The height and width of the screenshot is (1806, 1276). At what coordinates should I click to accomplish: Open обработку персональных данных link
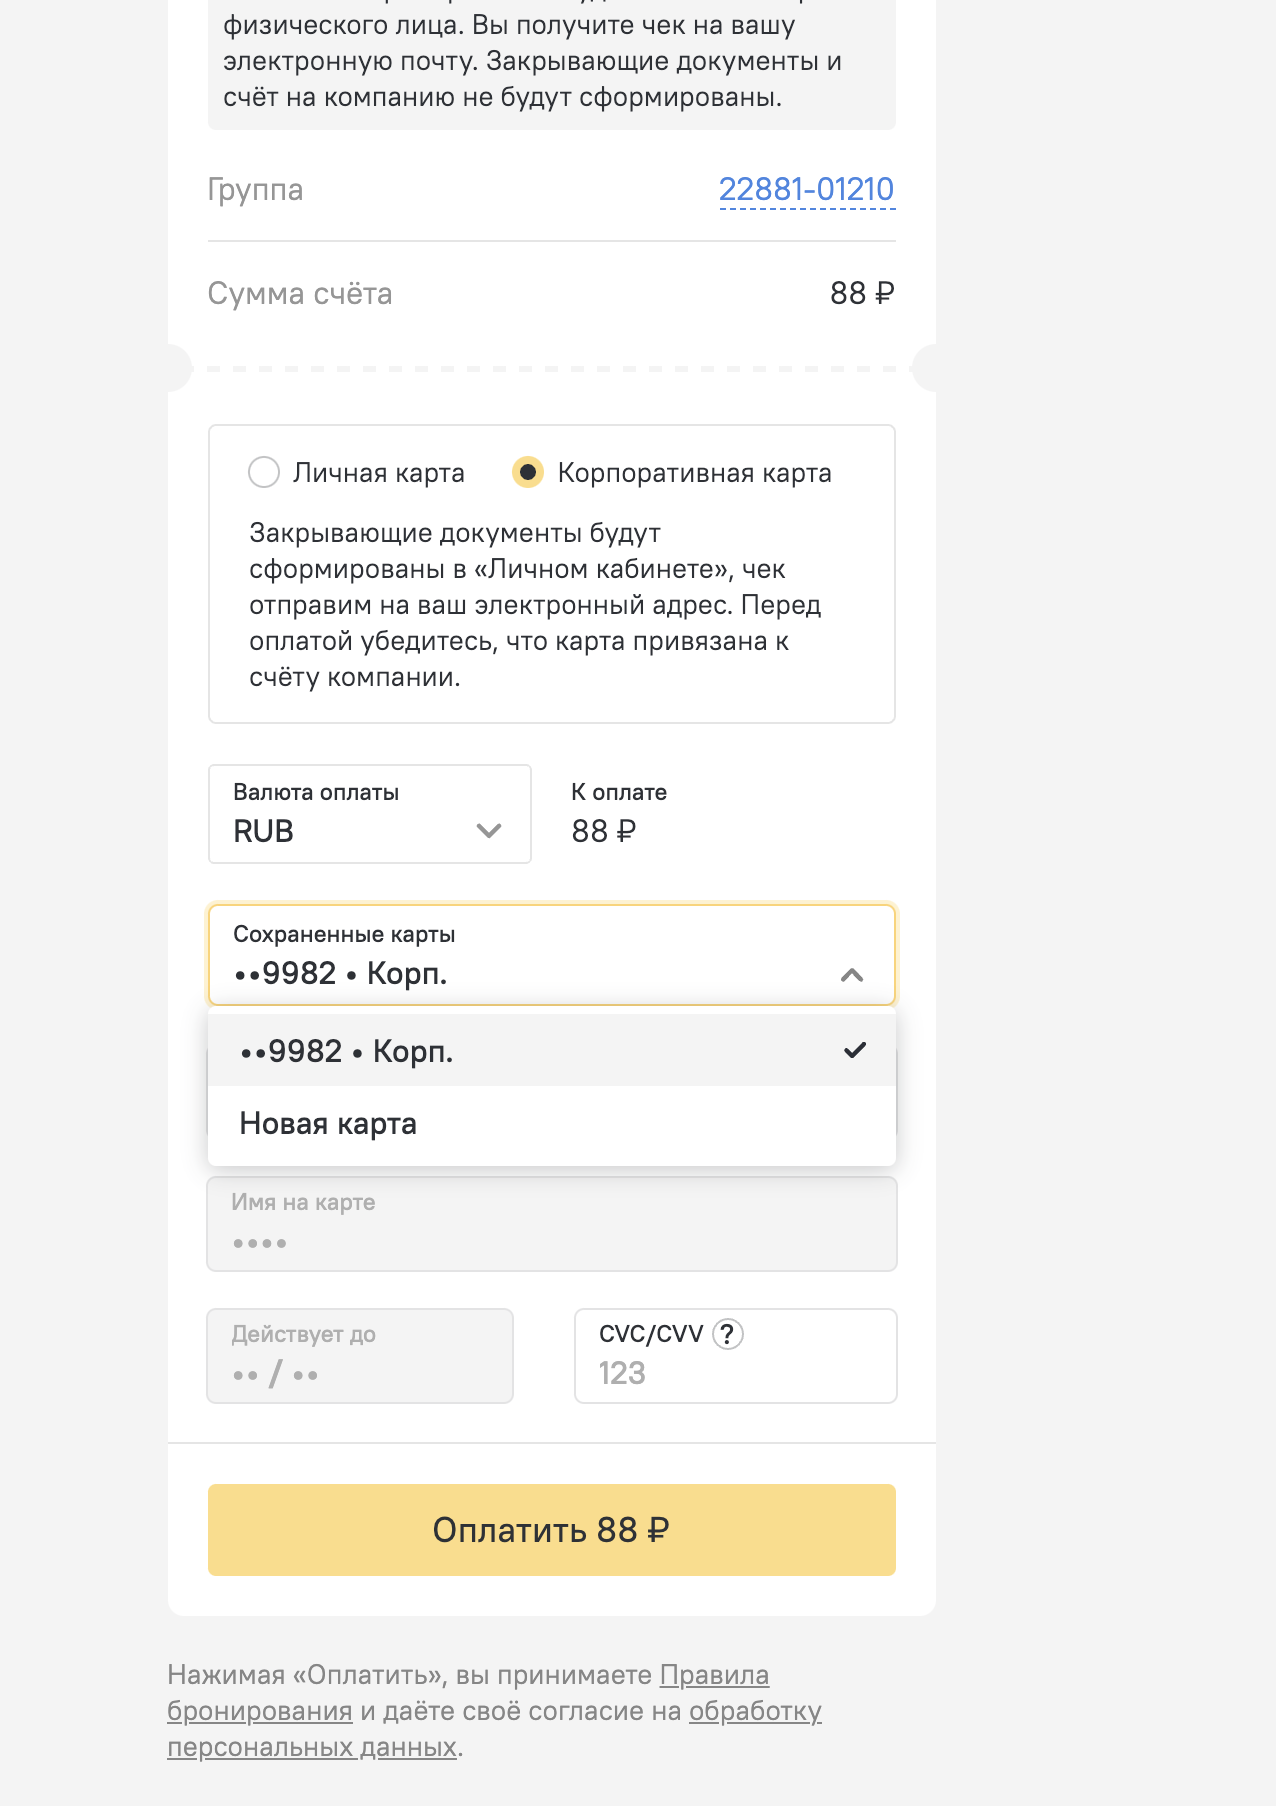[494, 1729]
